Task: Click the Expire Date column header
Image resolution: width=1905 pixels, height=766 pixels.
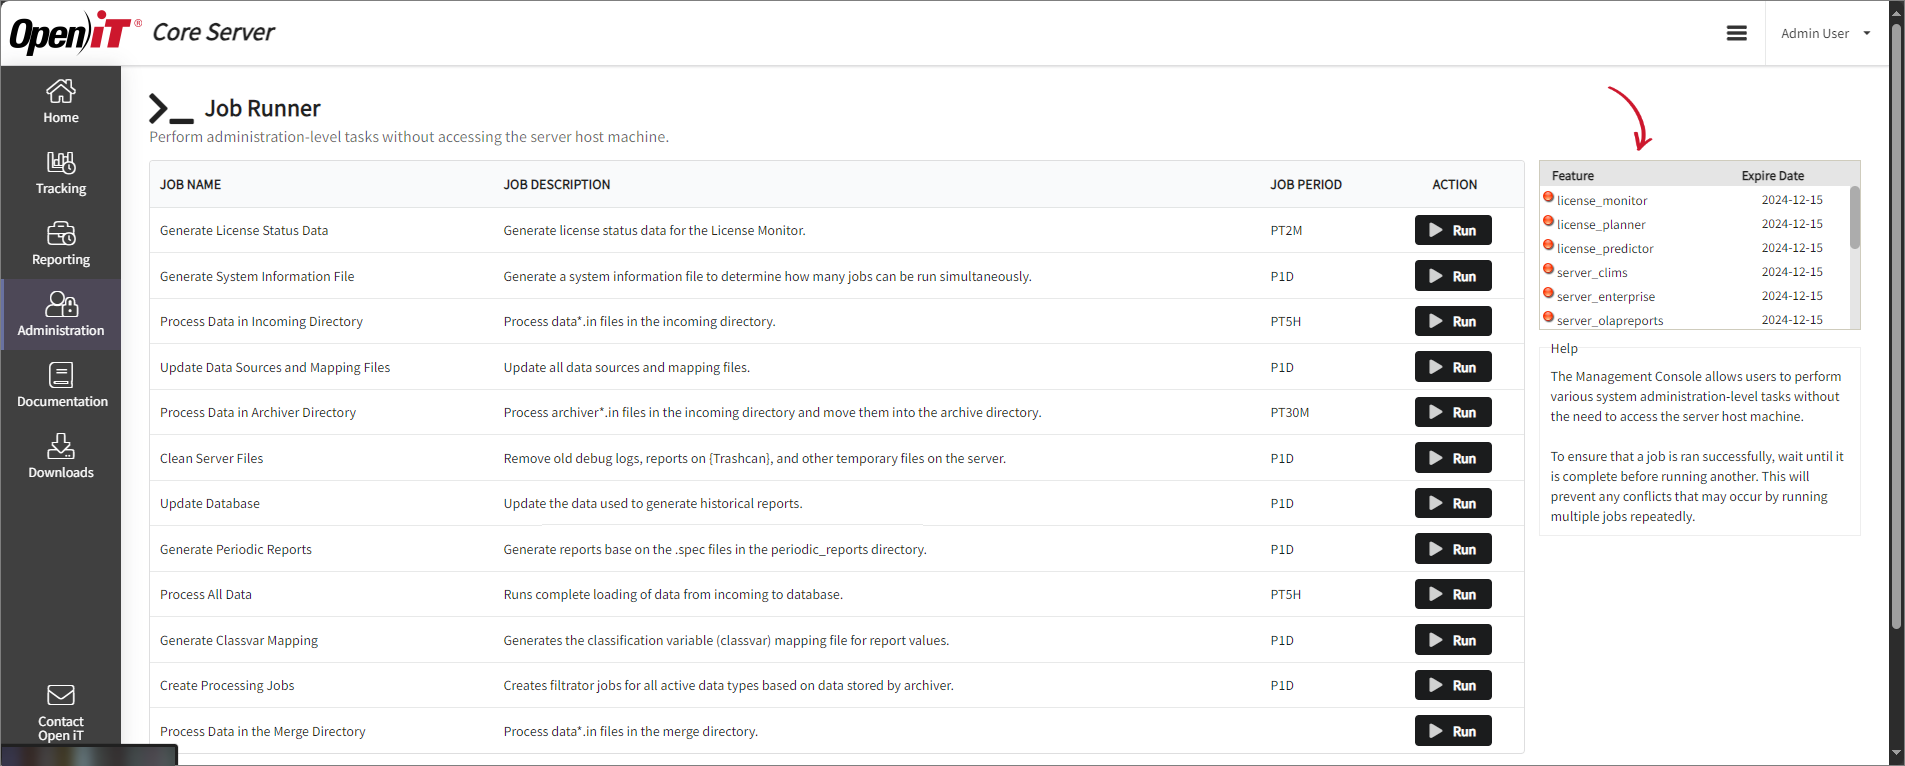Action: (1772, 176)
